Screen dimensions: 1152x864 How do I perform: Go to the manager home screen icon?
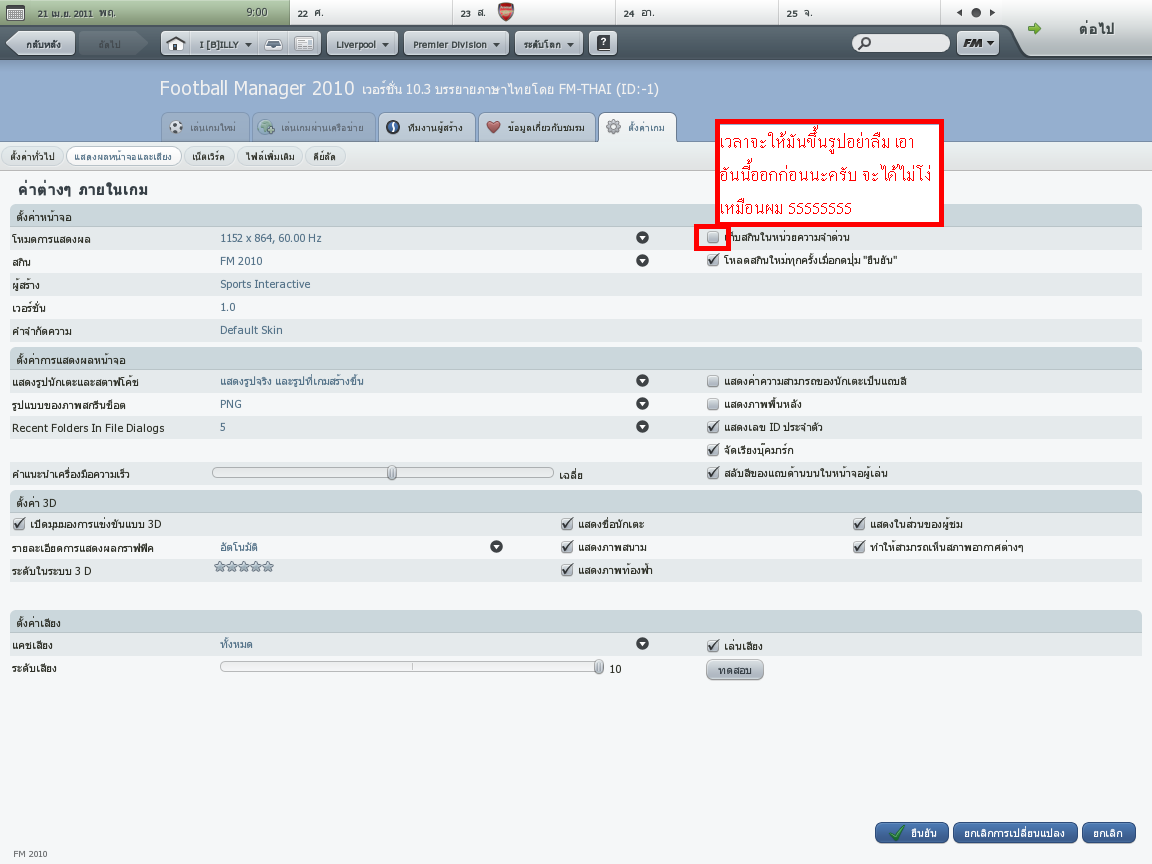coord(176,44)
